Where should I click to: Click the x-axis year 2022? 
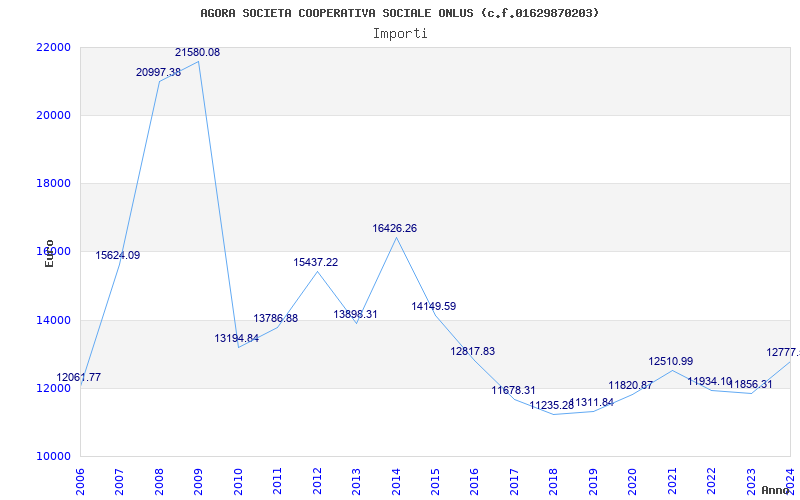(711, 481)
